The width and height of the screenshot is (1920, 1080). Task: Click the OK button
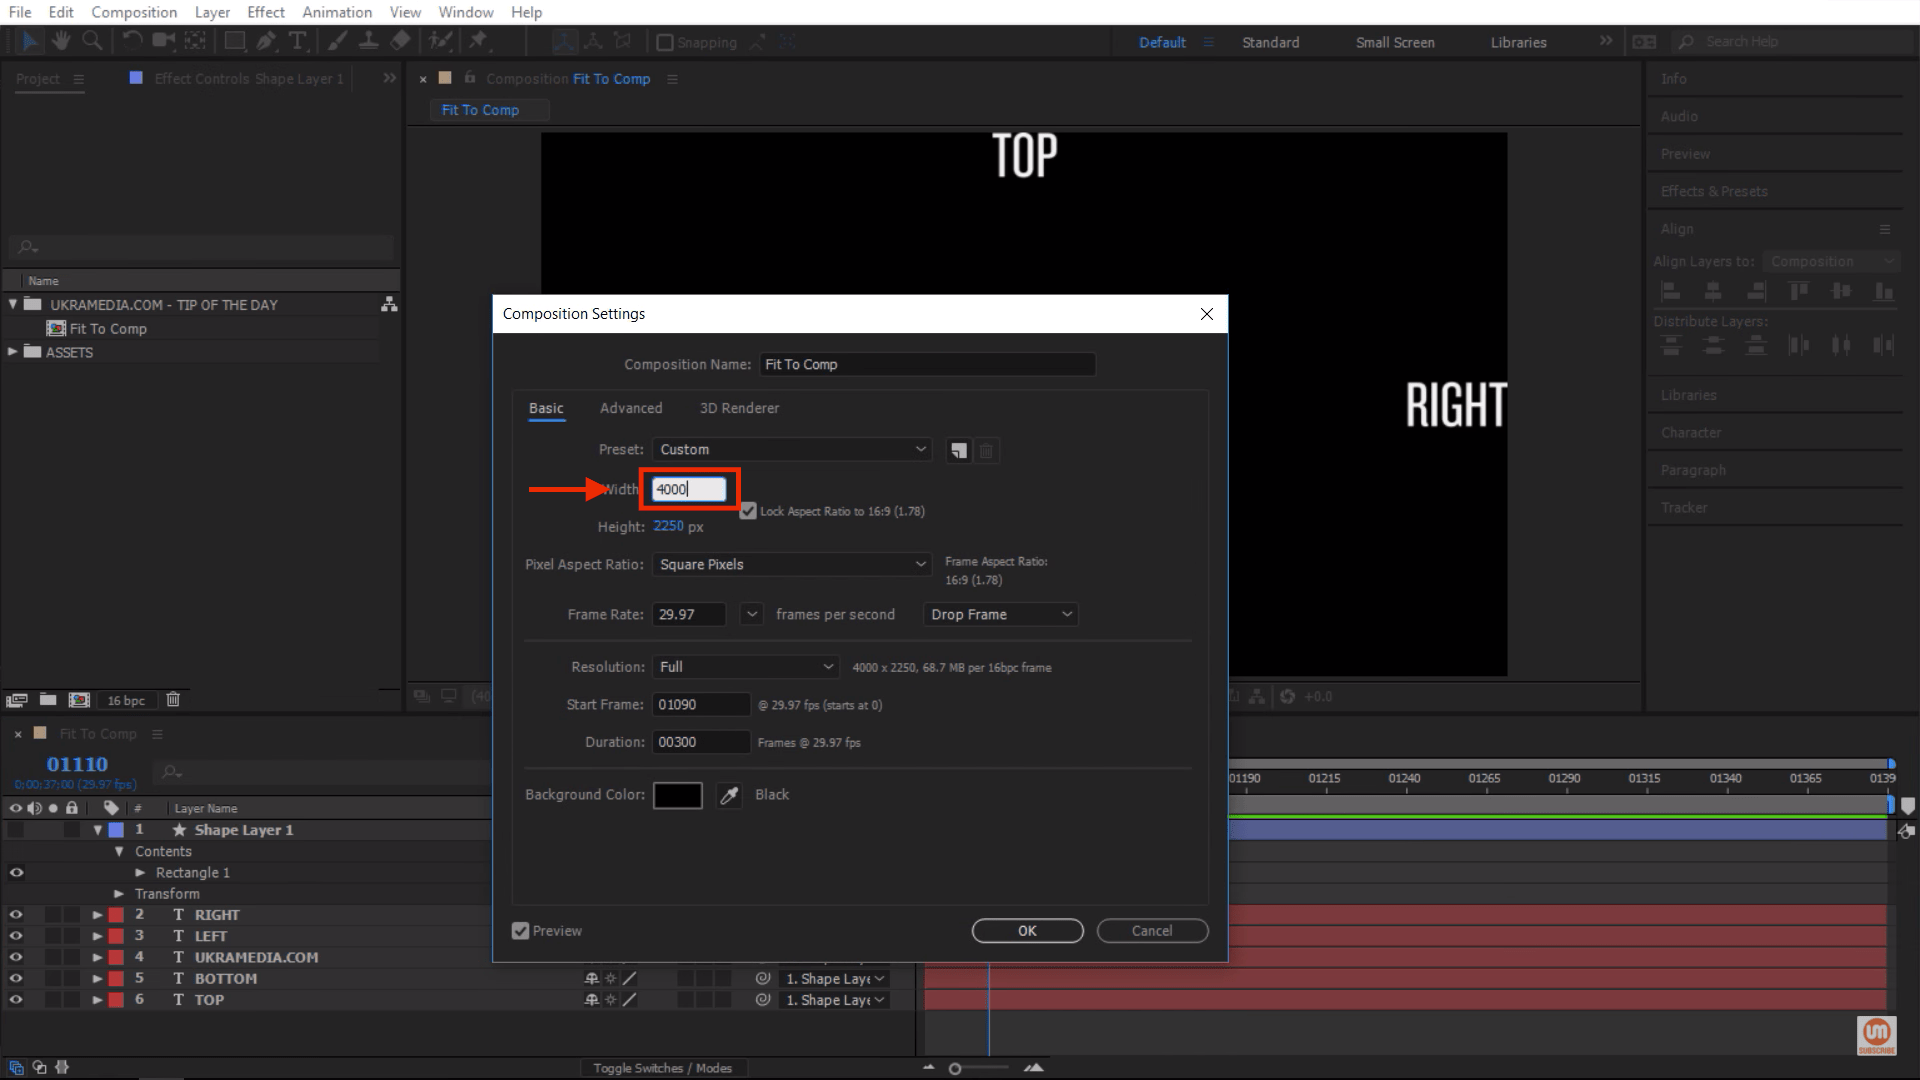pos(1027,930)
